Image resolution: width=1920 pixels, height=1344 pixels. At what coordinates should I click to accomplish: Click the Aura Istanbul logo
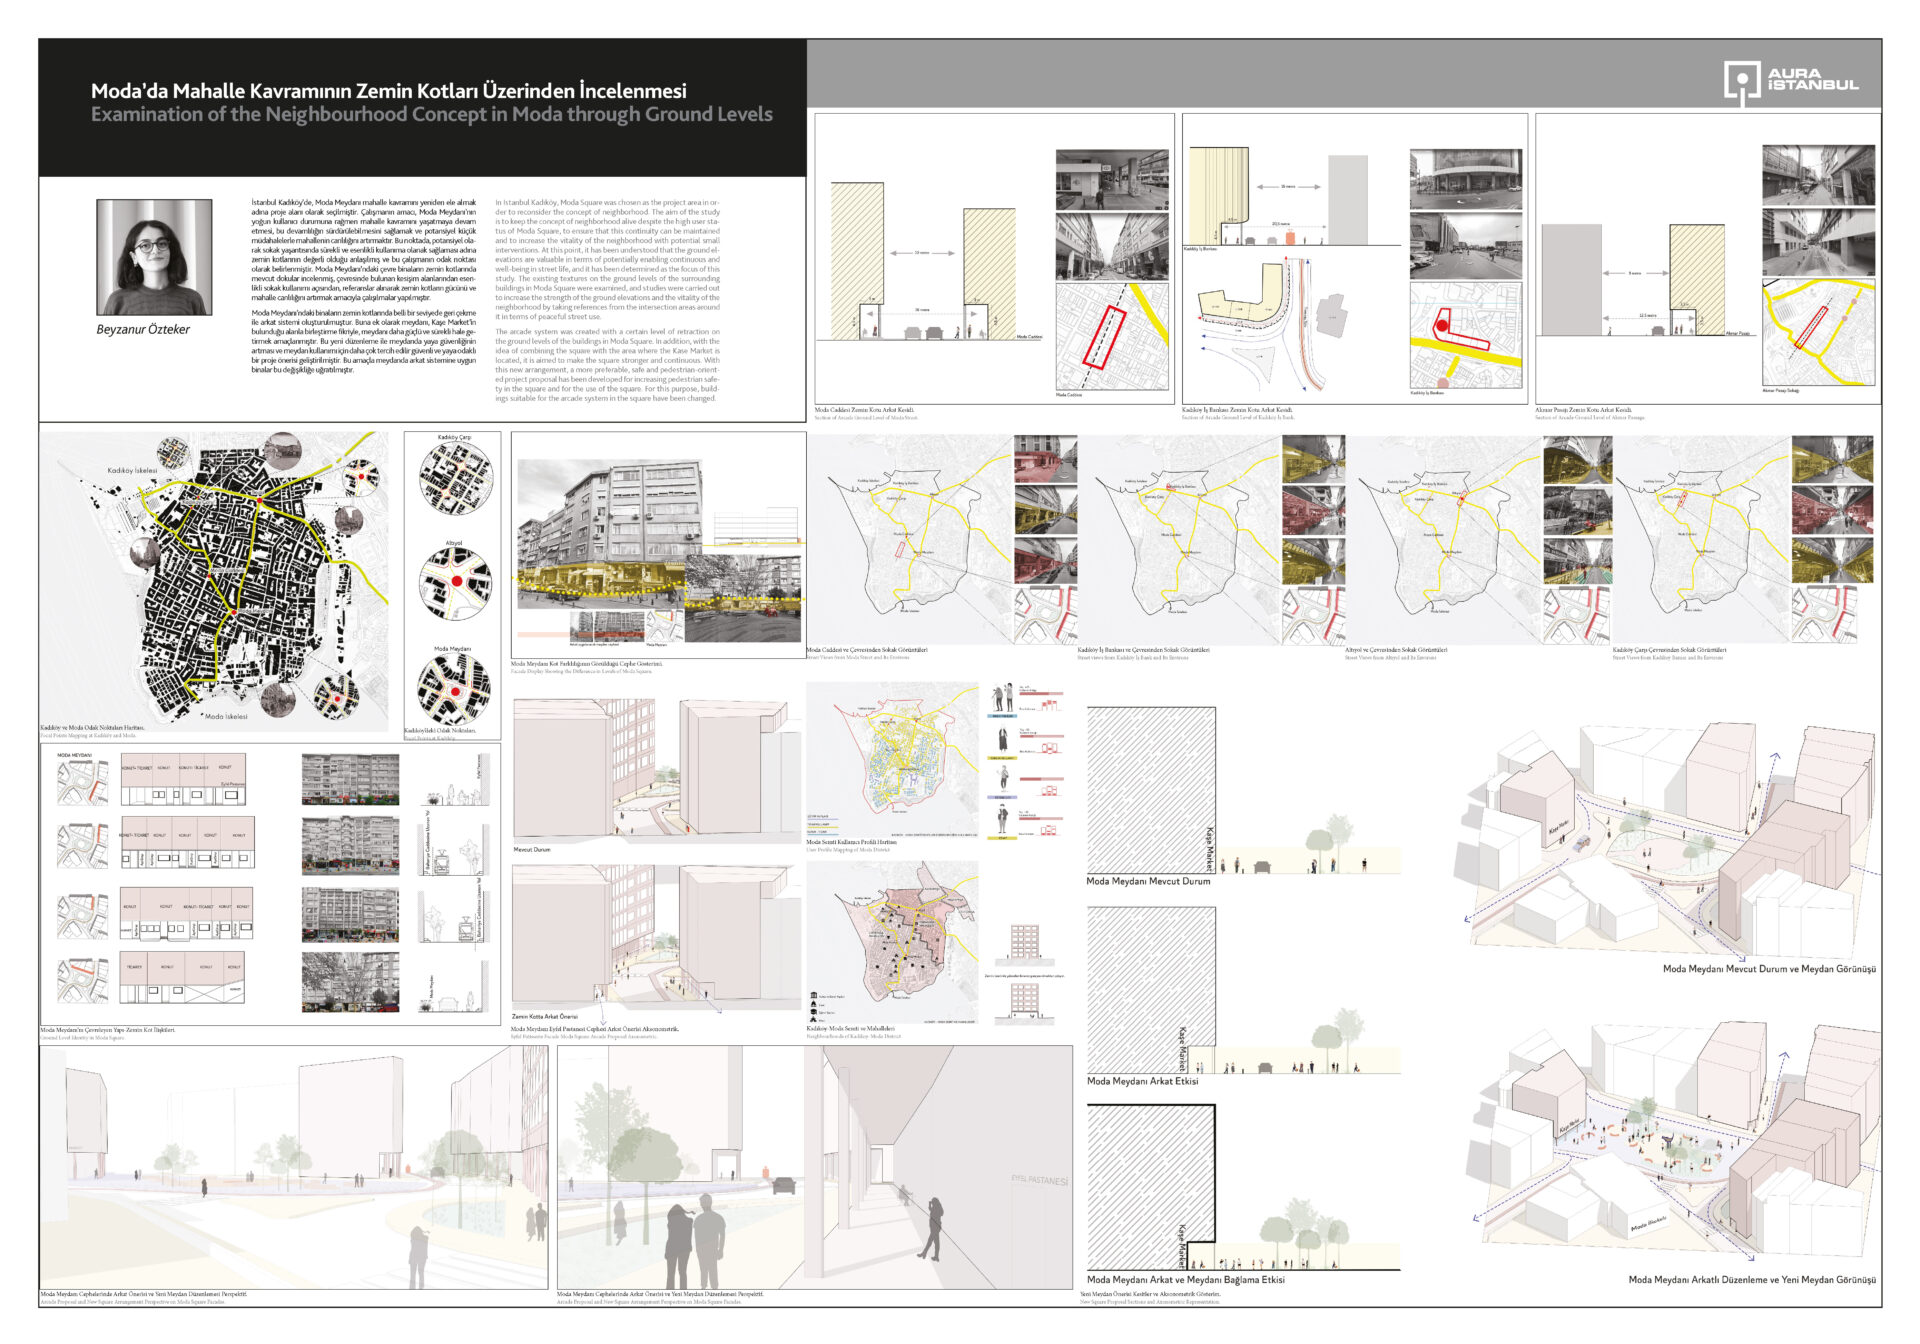(x=1790, y=82)
